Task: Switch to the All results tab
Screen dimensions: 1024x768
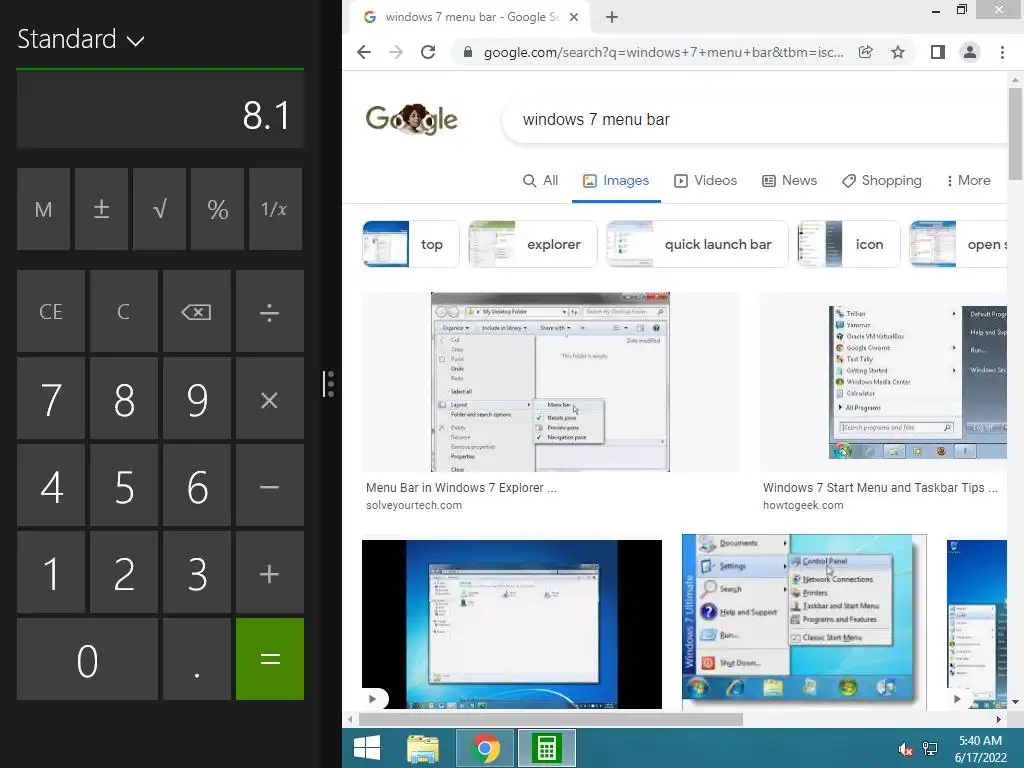Action: click(x=541, y=180)
